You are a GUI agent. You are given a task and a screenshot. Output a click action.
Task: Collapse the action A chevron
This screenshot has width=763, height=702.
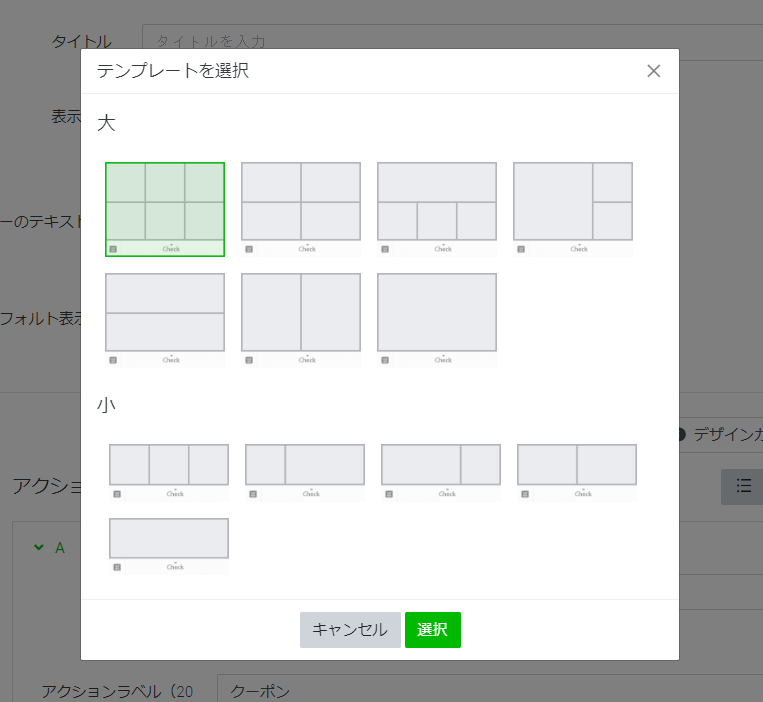coord(39,547)
